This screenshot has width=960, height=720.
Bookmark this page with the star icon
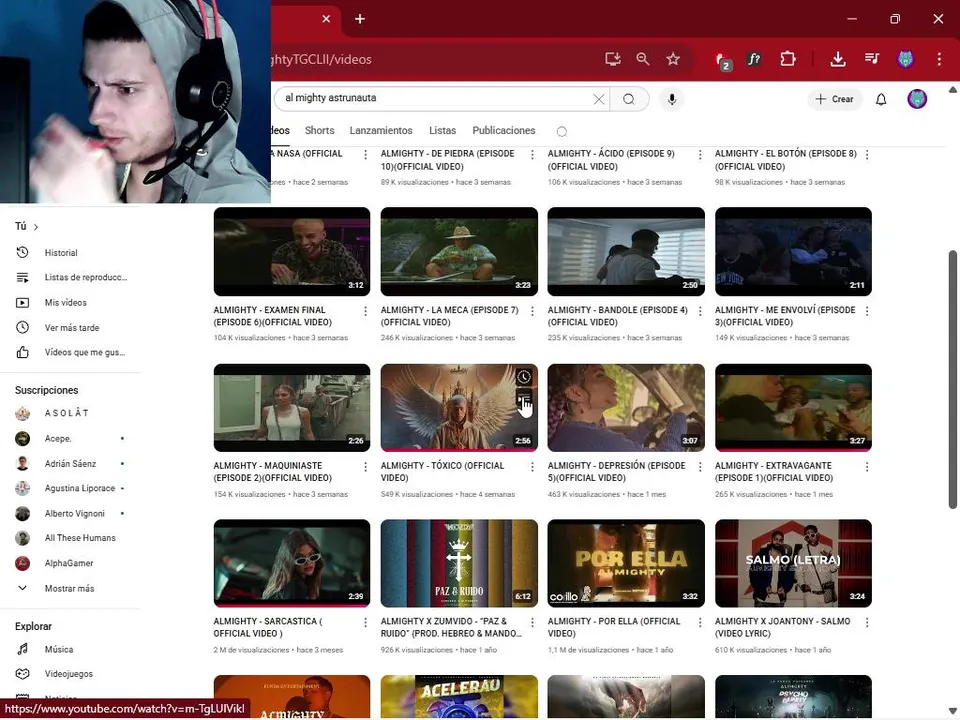673,59
